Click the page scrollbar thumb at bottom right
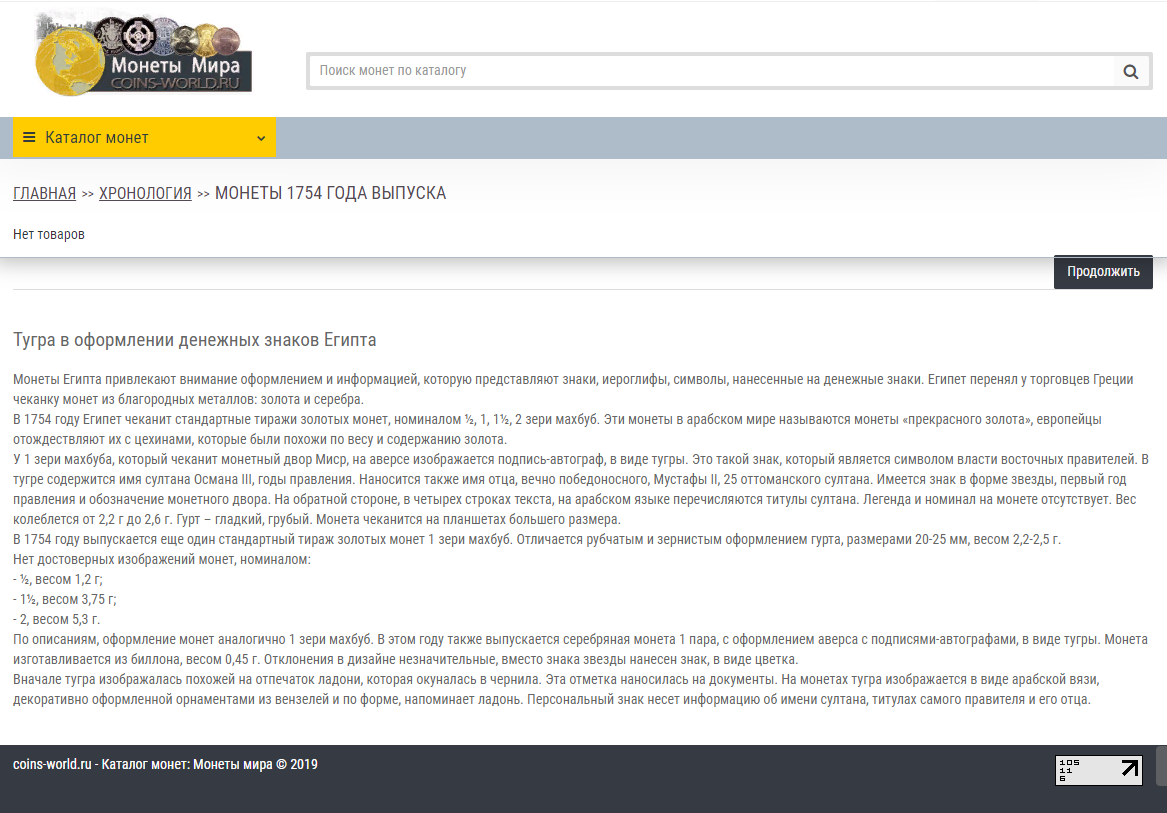Screen dimensions: 1167x813 click(1161, 766)
